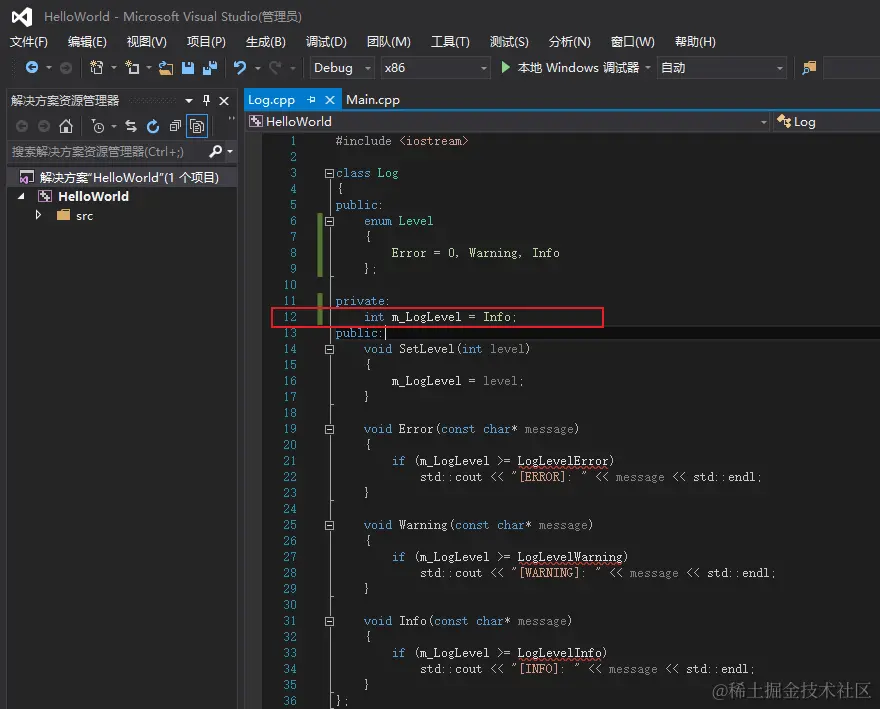The image size is (880, 709).
Task: Toggle Show All Files in Solution Explorer
Action: pyautogui.click(x=197, y=126)
